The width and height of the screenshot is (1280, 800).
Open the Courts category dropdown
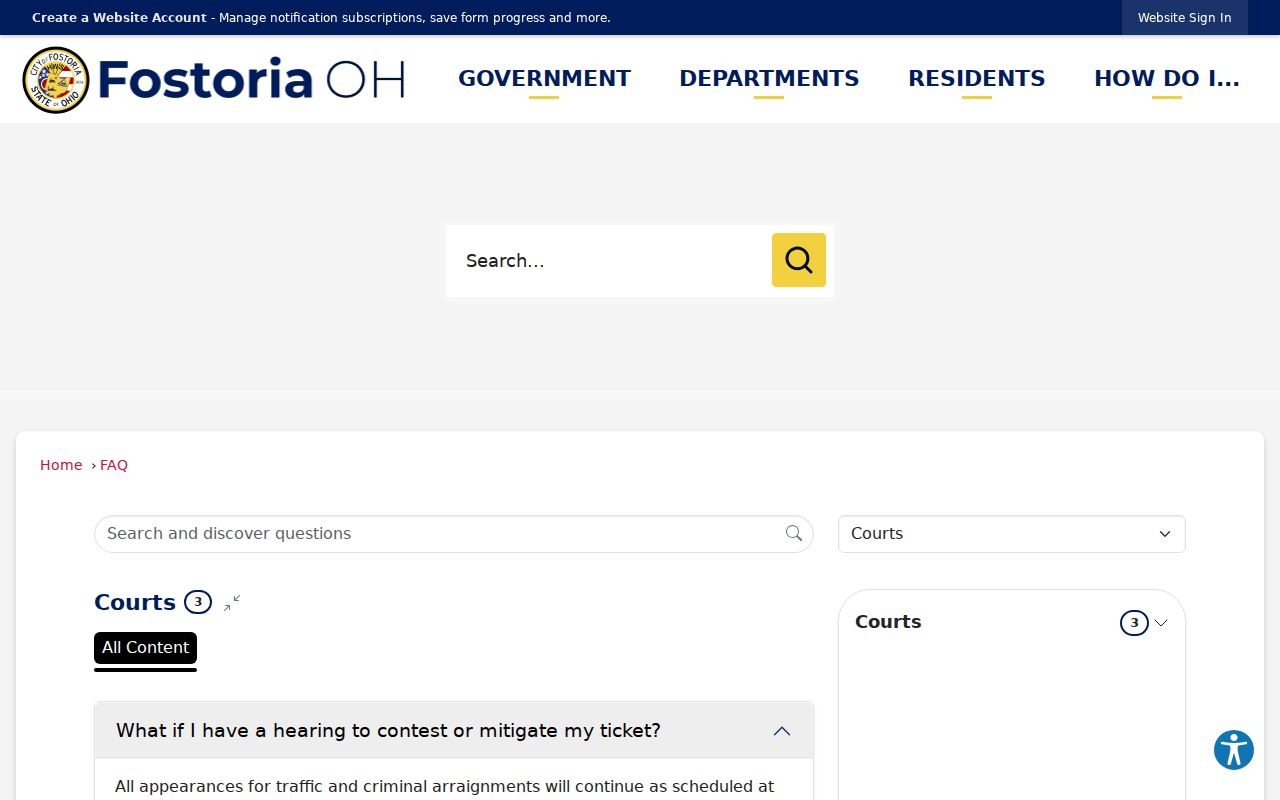point(1012,534)
